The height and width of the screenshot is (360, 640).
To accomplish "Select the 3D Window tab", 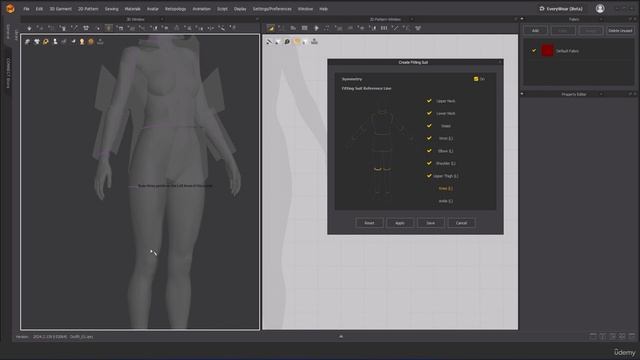I will click(x=135, y=19).
